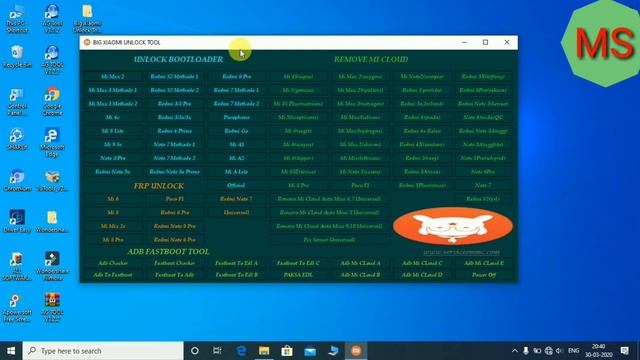Open This PC shortcut on desktop
Image resolution: width=640 pixels, height=360 pixels.
17,18
